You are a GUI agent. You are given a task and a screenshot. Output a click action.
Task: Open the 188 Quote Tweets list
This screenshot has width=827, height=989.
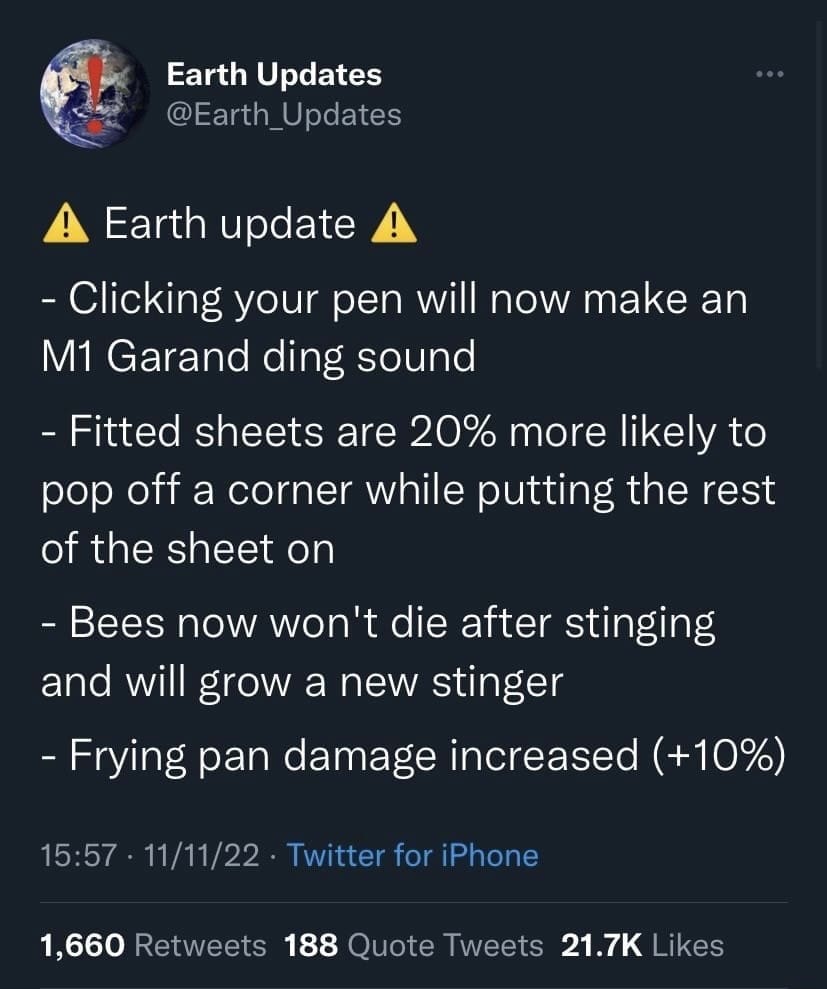click(414, 945)
